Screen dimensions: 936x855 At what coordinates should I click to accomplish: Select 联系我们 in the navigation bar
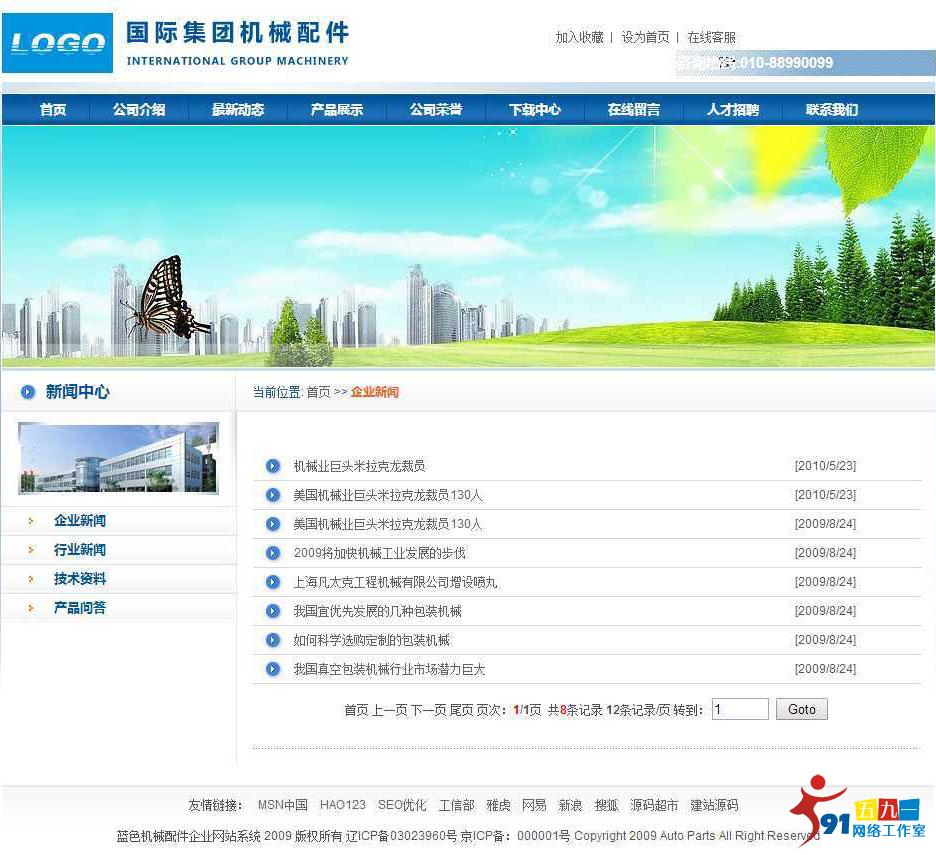pyautogui.click(x=832, y=110)
